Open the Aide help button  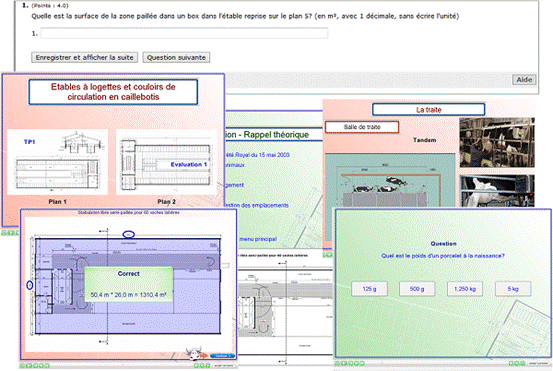pyautogui.click(x=524, y=80)
